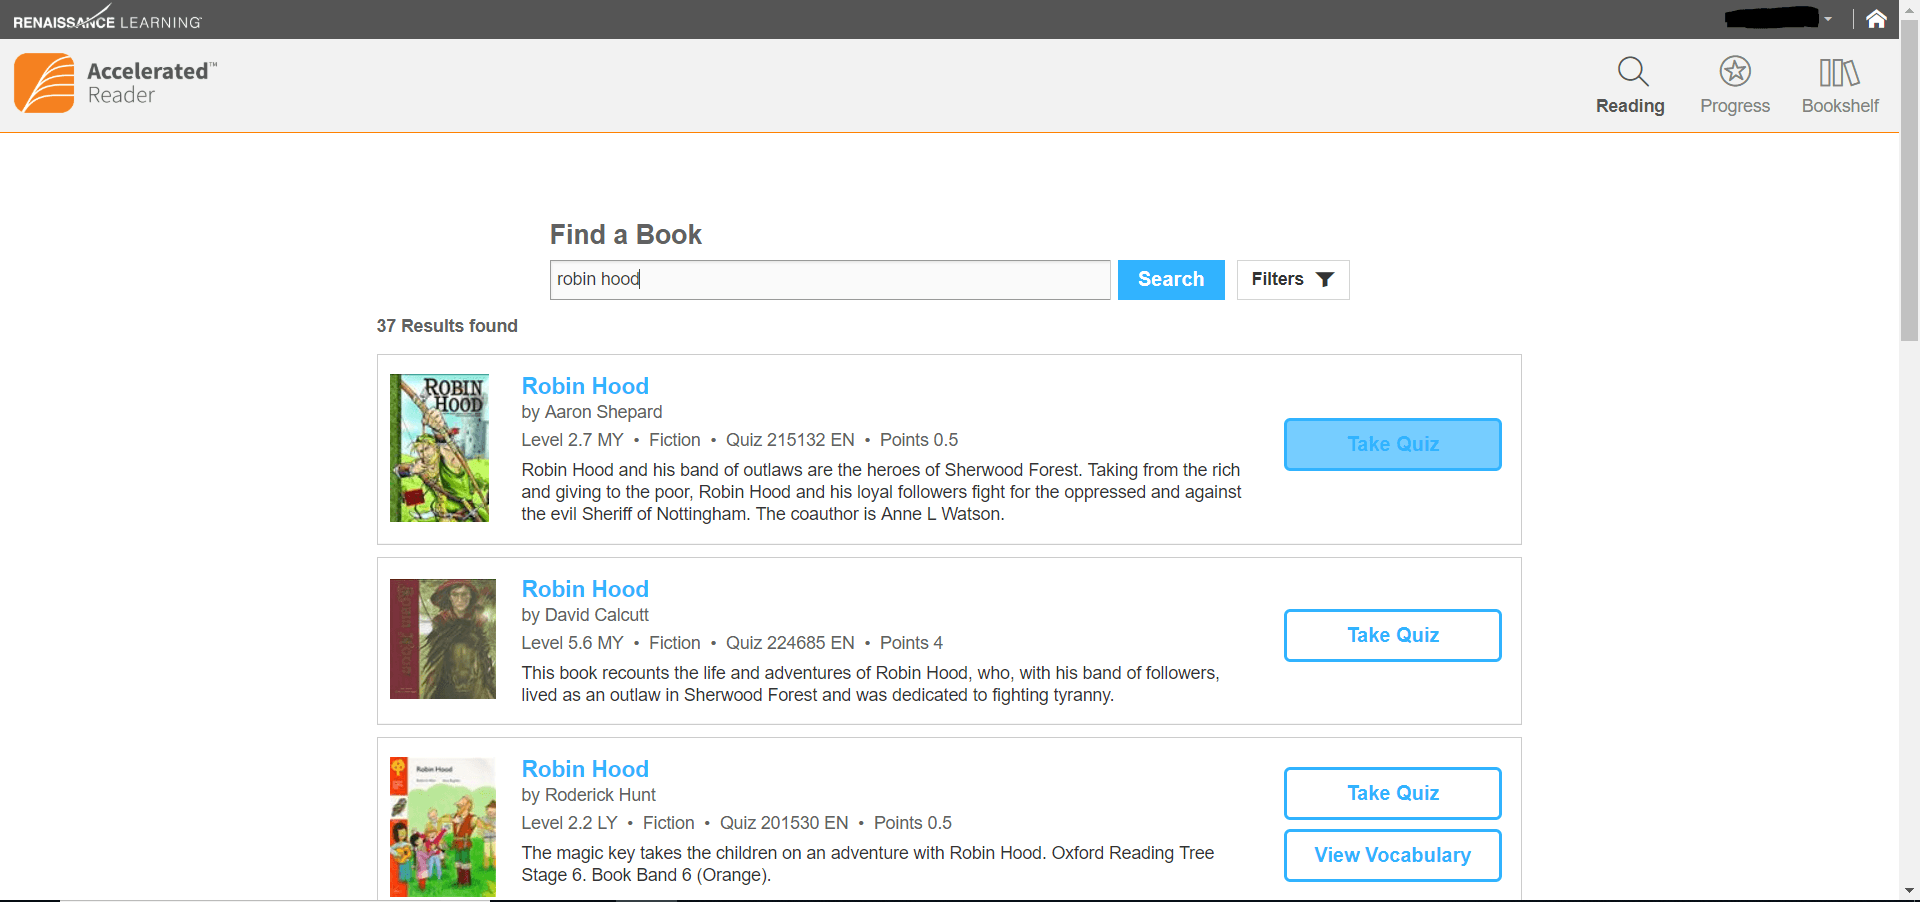Open Robin Hood title by Roderick Hunt
This screenshot has height=902, width=1920.
585,769
